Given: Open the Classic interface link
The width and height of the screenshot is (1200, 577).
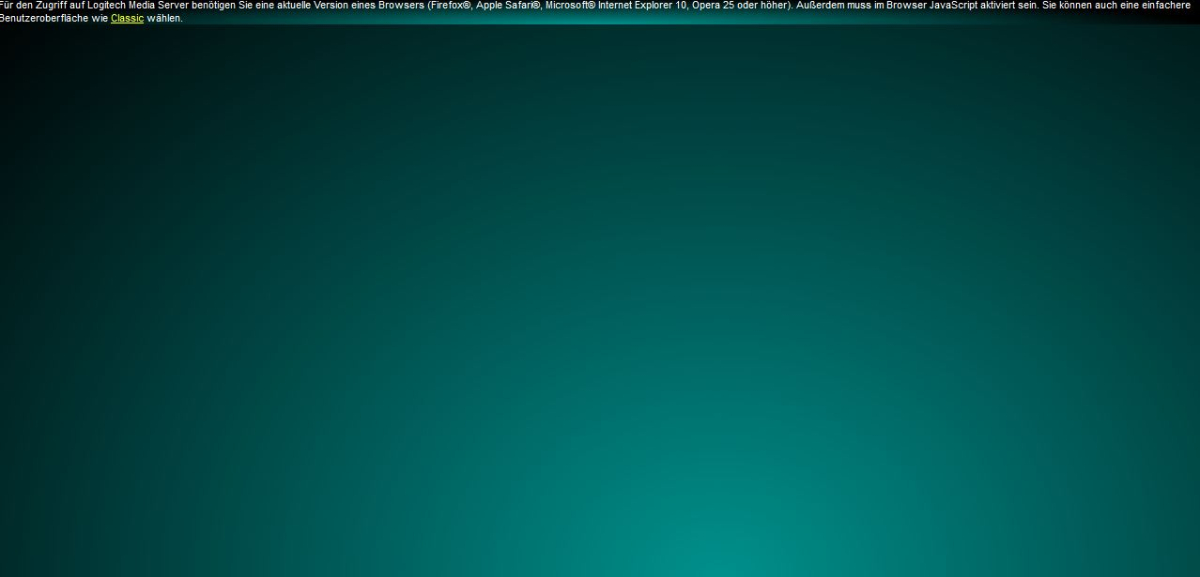Looking at the screenshot, I should pyautogui.click(x=127, y=18).
